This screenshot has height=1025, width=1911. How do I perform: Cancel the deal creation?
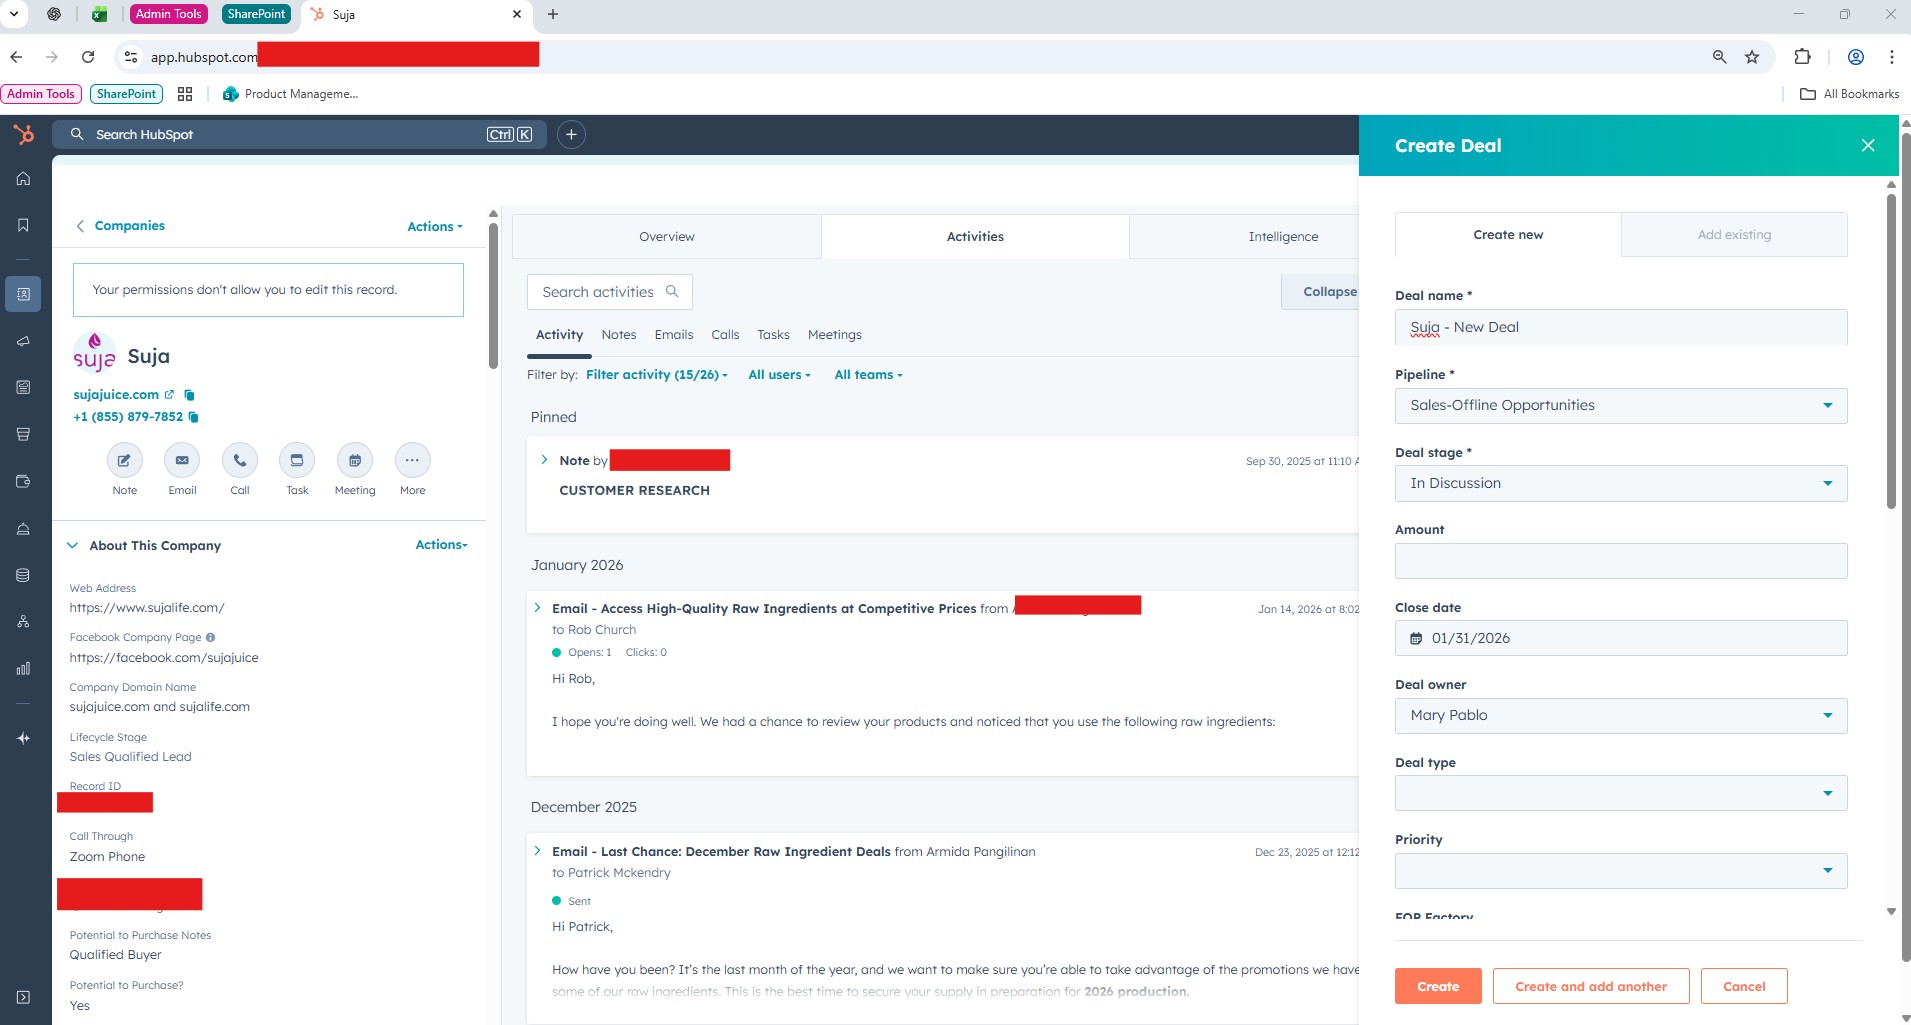[x=1744, y=986]
